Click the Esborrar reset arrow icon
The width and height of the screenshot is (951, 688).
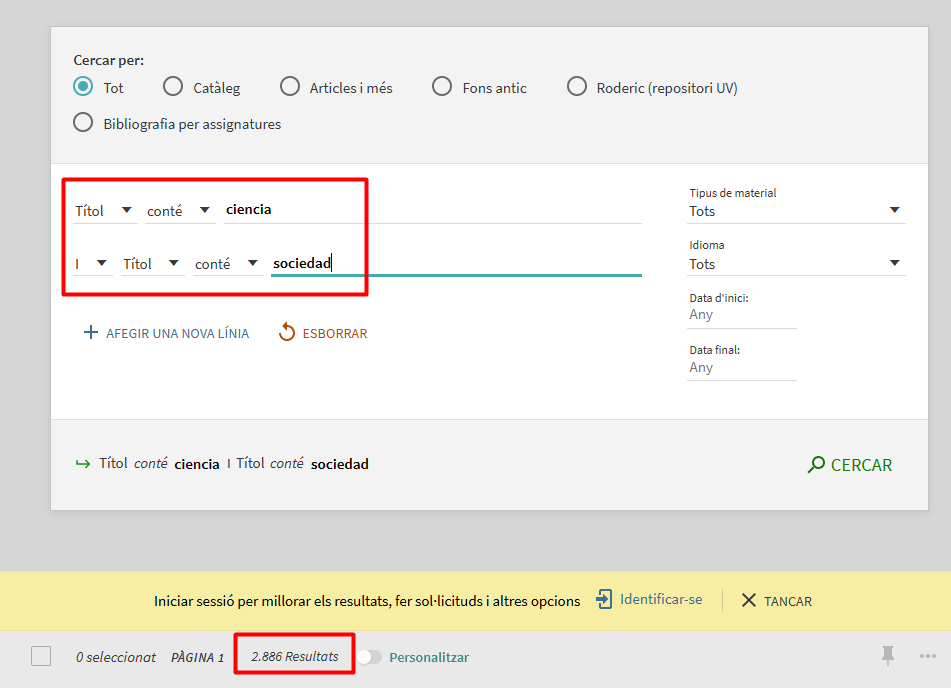tap(287, 333)
